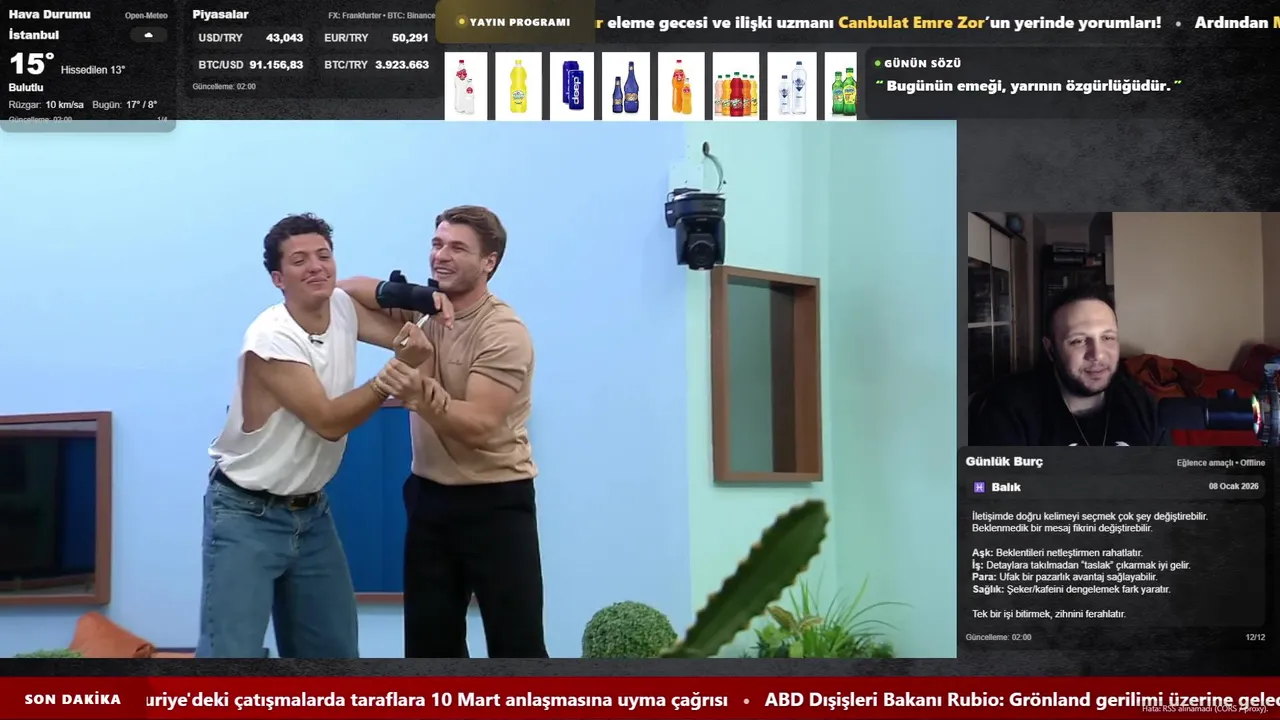Click the 'Balık' zodiac sign name

1006,487
